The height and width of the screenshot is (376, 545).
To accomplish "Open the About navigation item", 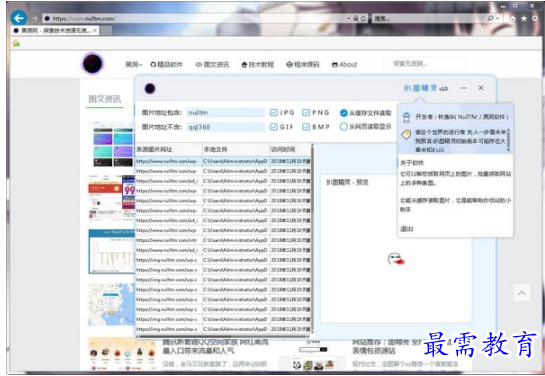I will tap(344, 64).
